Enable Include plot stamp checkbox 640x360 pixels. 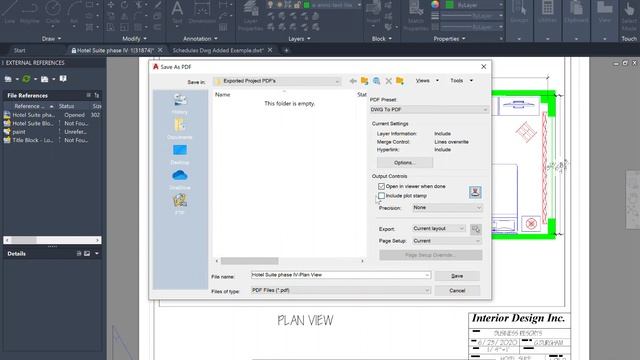[382, 196]
